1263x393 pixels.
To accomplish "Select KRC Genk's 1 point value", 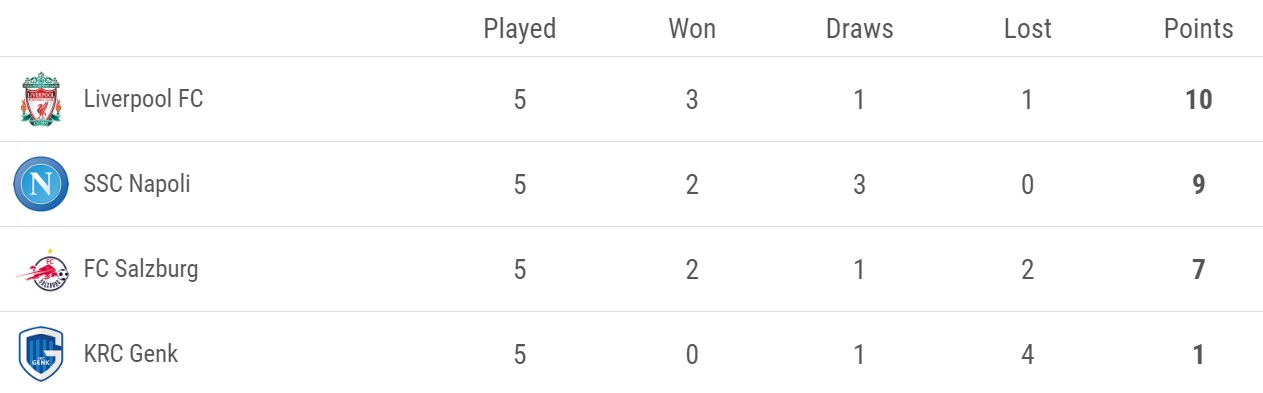I will 1199,354.
